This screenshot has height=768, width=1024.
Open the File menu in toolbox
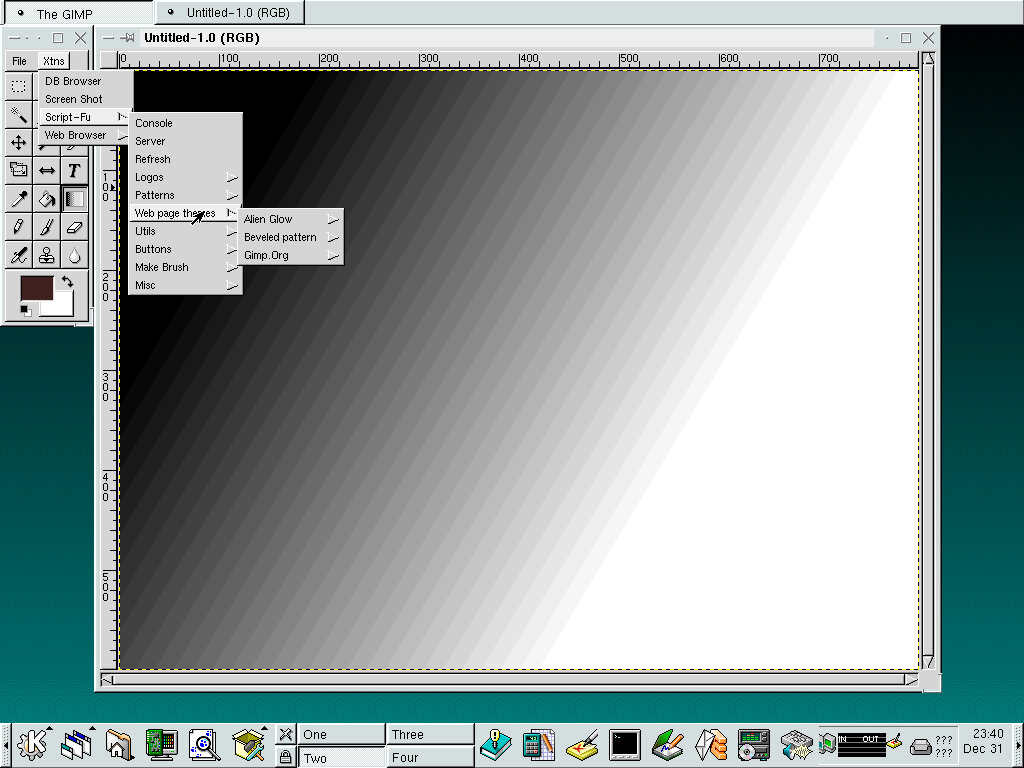pos(19,61)
